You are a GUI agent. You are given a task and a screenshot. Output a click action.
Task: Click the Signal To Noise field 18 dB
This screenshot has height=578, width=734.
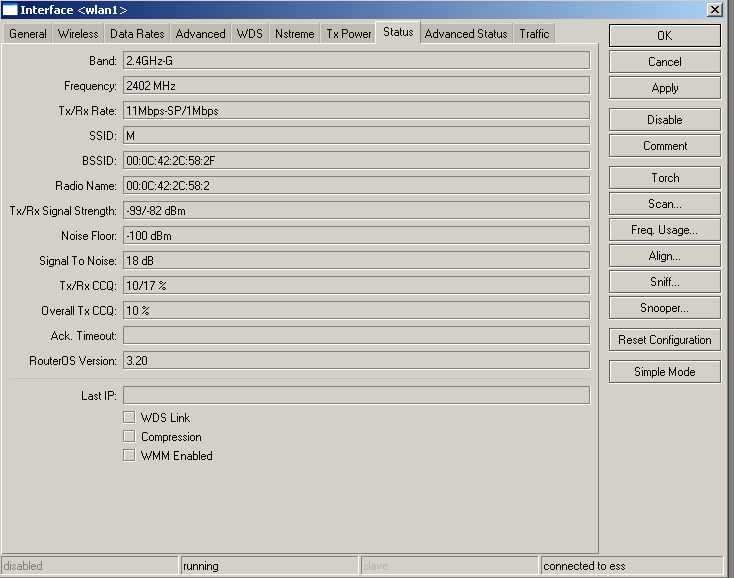(x=356, y=261)
